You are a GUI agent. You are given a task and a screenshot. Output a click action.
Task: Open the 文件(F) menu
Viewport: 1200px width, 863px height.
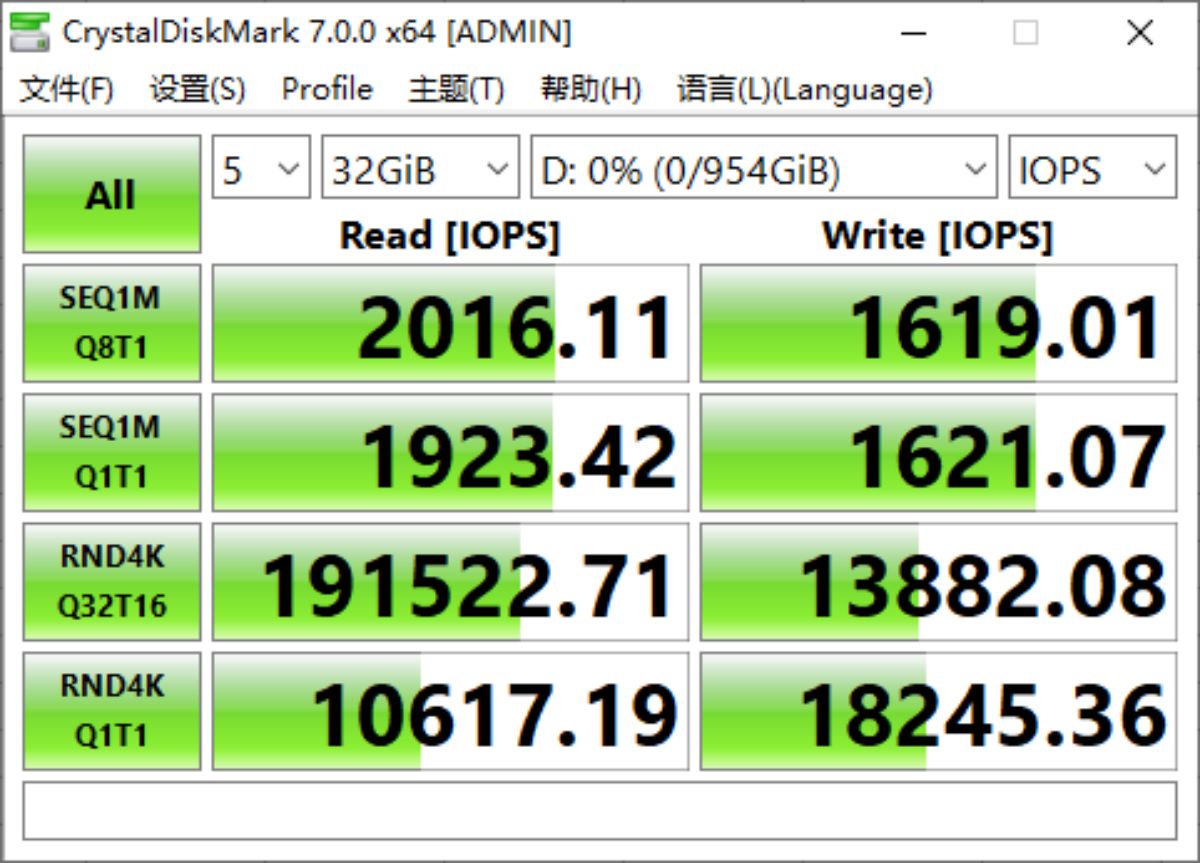(x=67, y=90)
